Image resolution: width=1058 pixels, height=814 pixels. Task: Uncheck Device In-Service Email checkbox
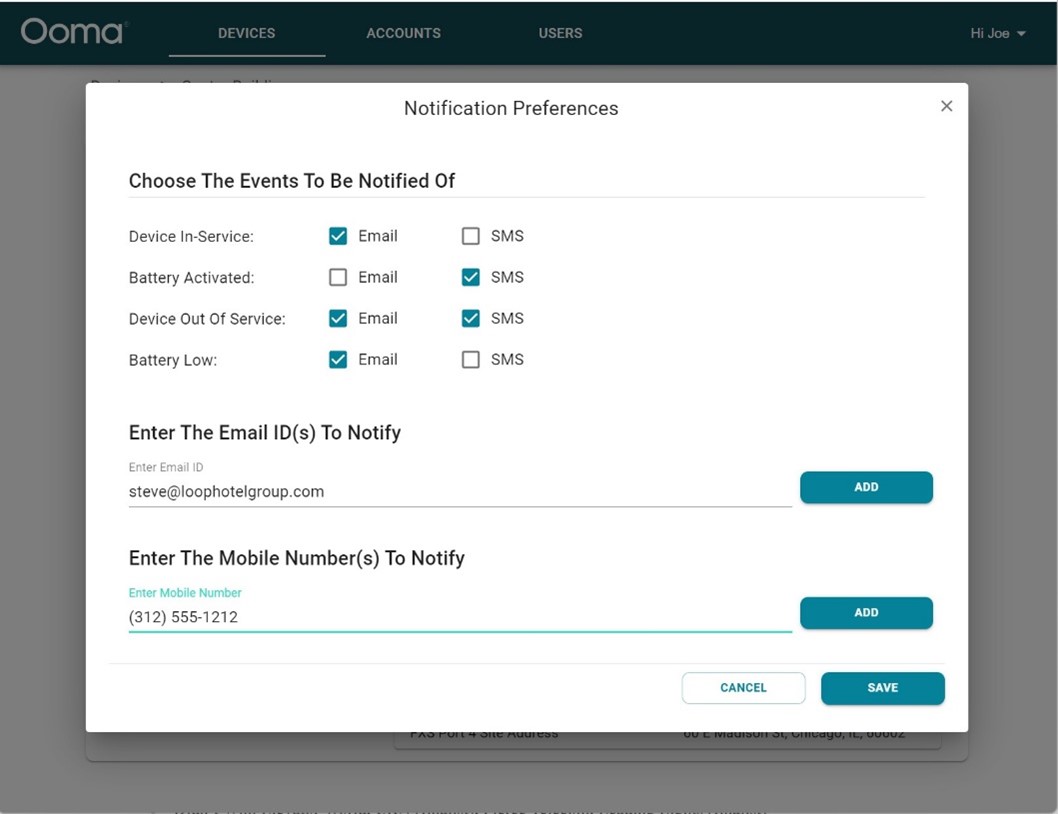tap(338, 236)
